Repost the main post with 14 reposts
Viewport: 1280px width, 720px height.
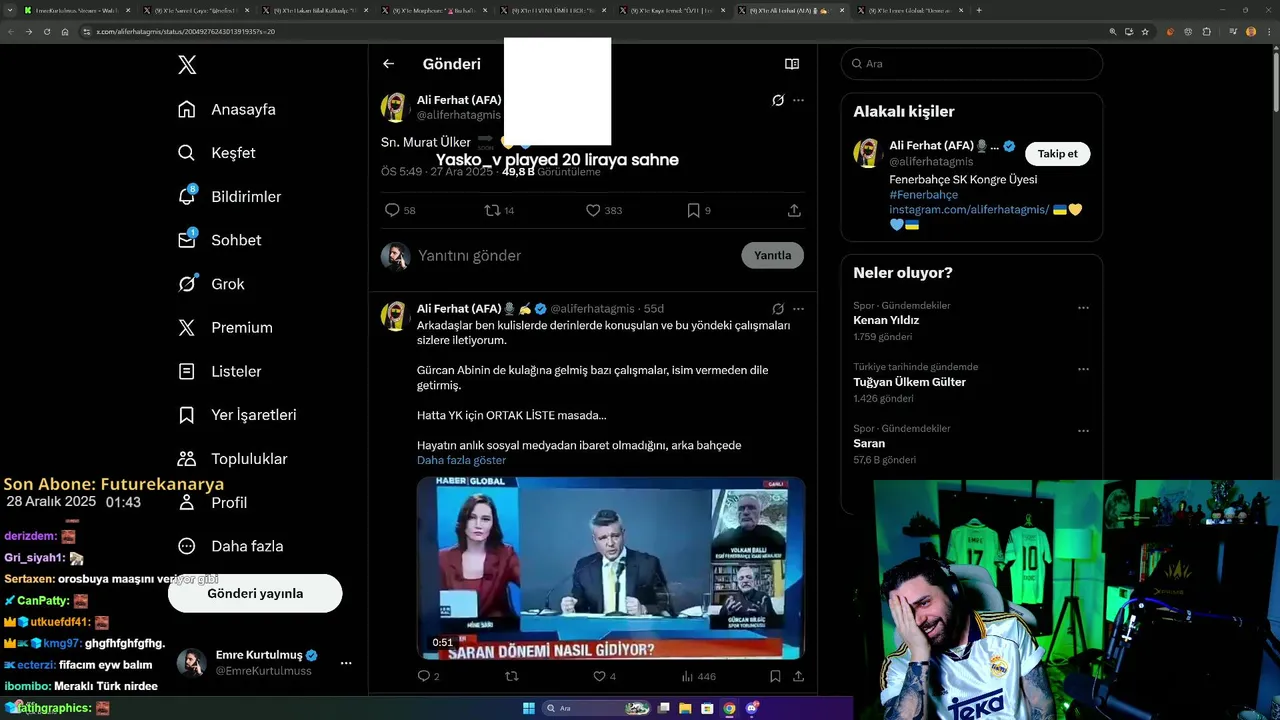pyautogui.click(x=492, y=210)
